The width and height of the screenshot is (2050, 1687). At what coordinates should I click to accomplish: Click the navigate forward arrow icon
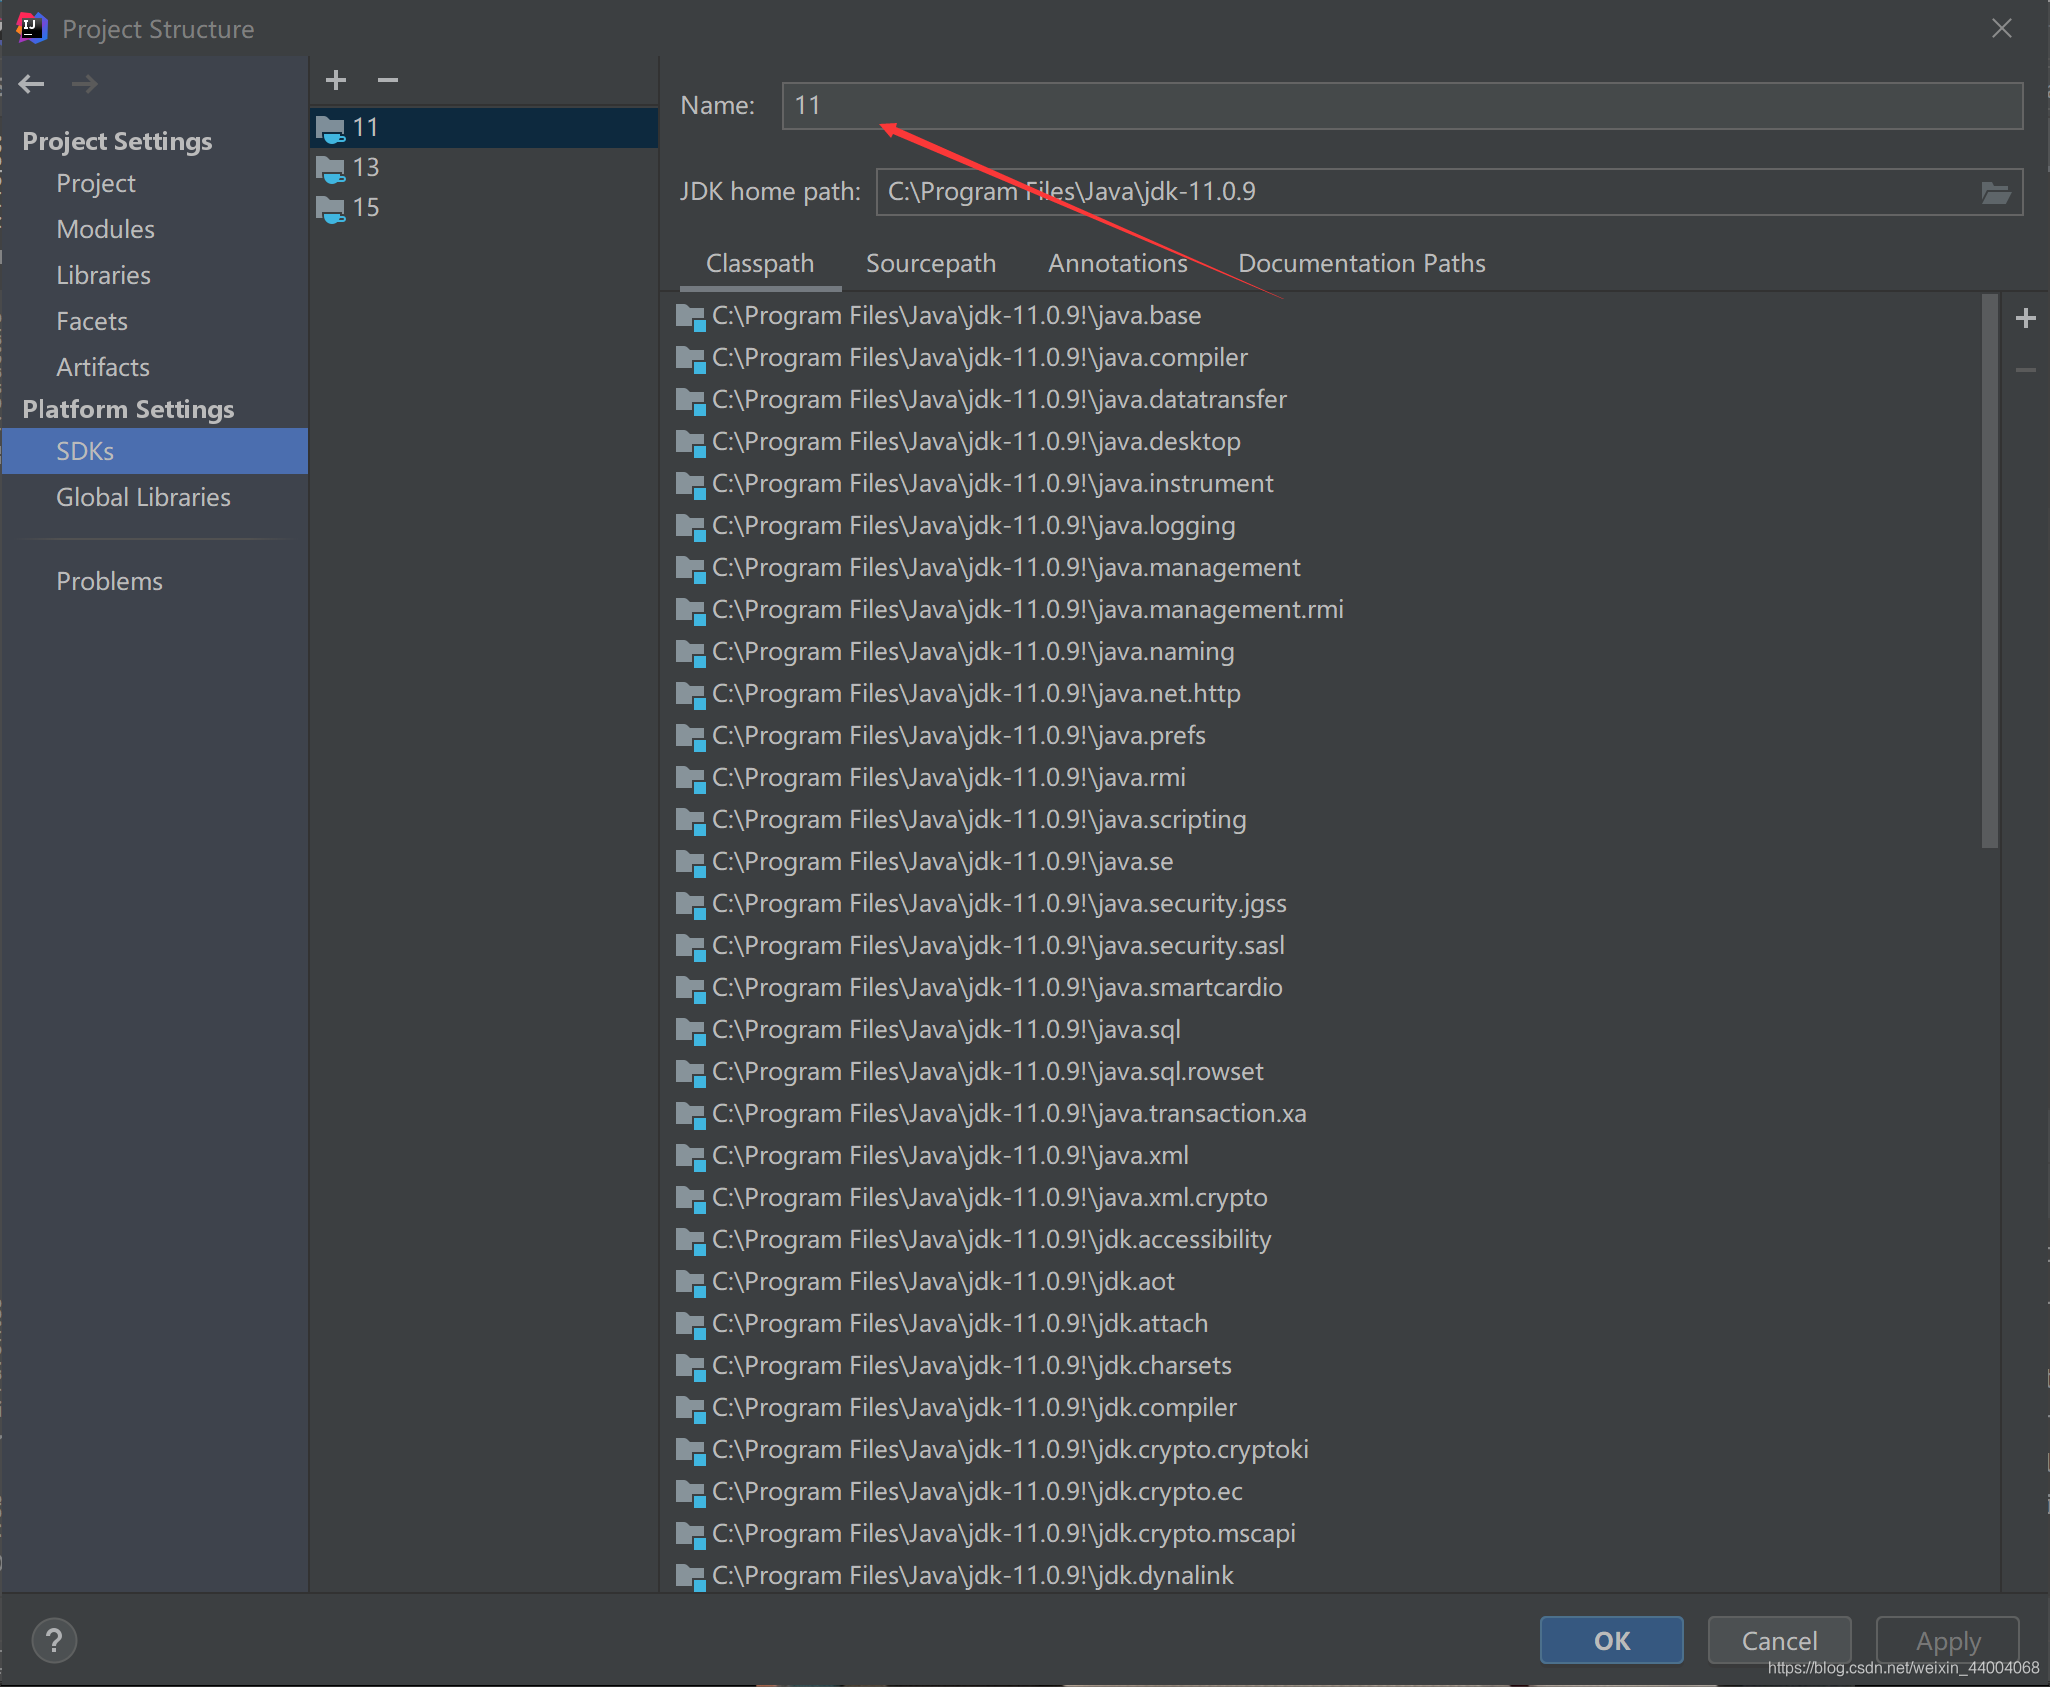click(x=82, y=82)
